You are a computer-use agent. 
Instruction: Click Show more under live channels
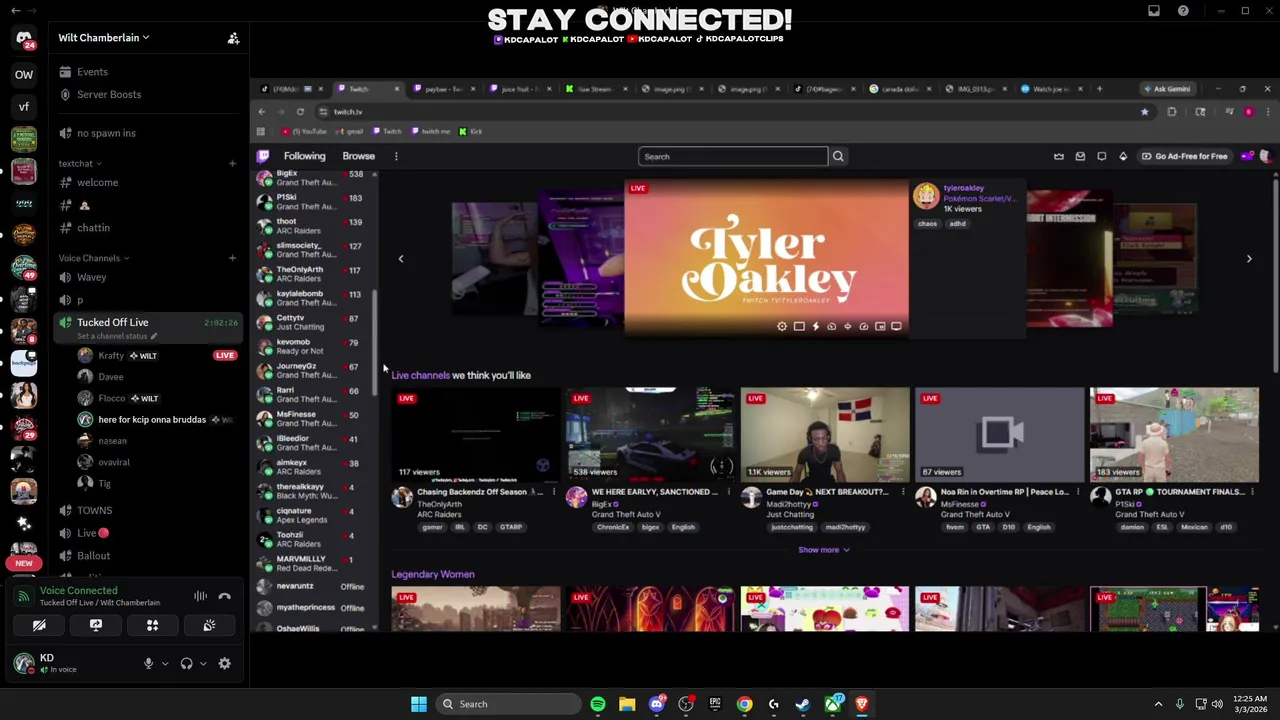(x=824, y=550)
